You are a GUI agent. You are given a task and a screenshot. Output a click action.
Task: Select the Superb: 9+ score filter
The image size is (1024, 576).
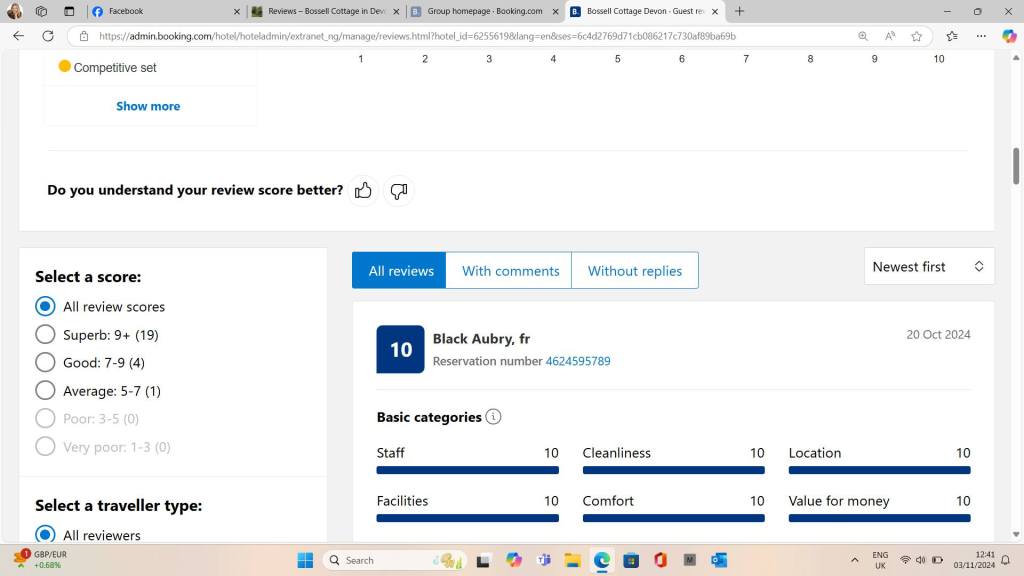click(45, 335)
